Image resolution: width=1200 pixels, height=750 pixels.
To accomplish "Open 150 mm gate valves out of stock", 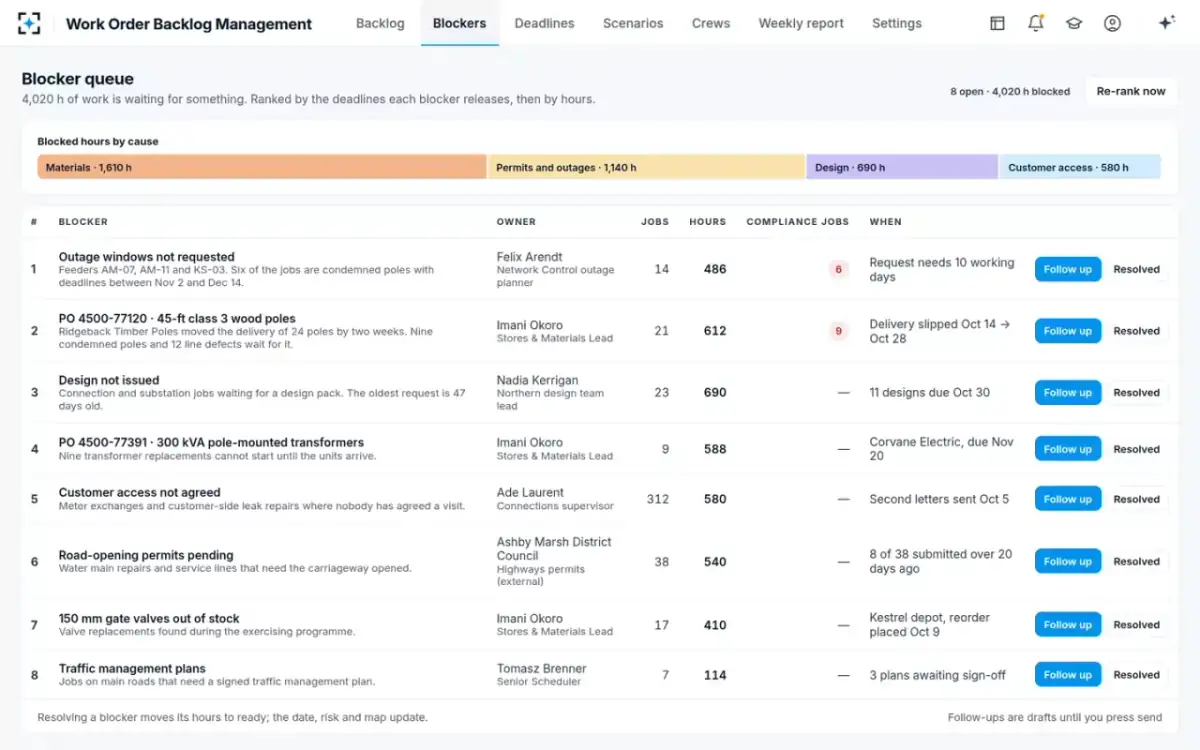I will click(149, 618).
